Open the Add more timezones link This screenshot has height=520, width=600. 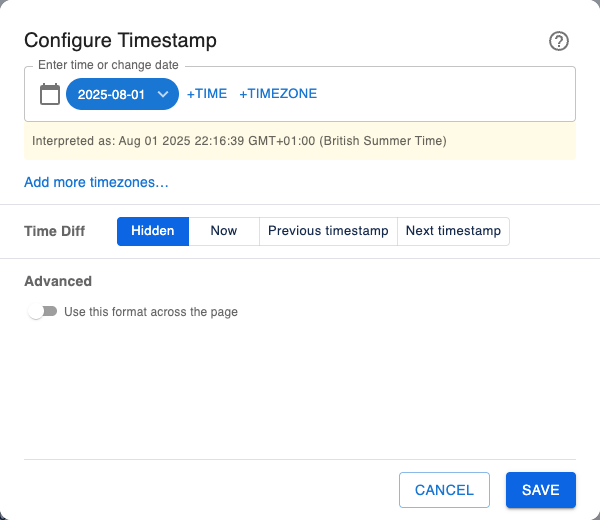[x=96, y=182]
